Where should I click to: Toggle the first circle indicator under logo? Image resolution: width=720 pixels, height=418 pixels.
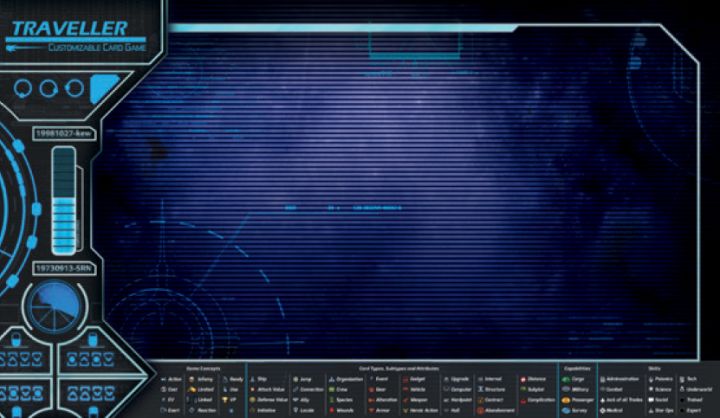[x=23, y=88]
